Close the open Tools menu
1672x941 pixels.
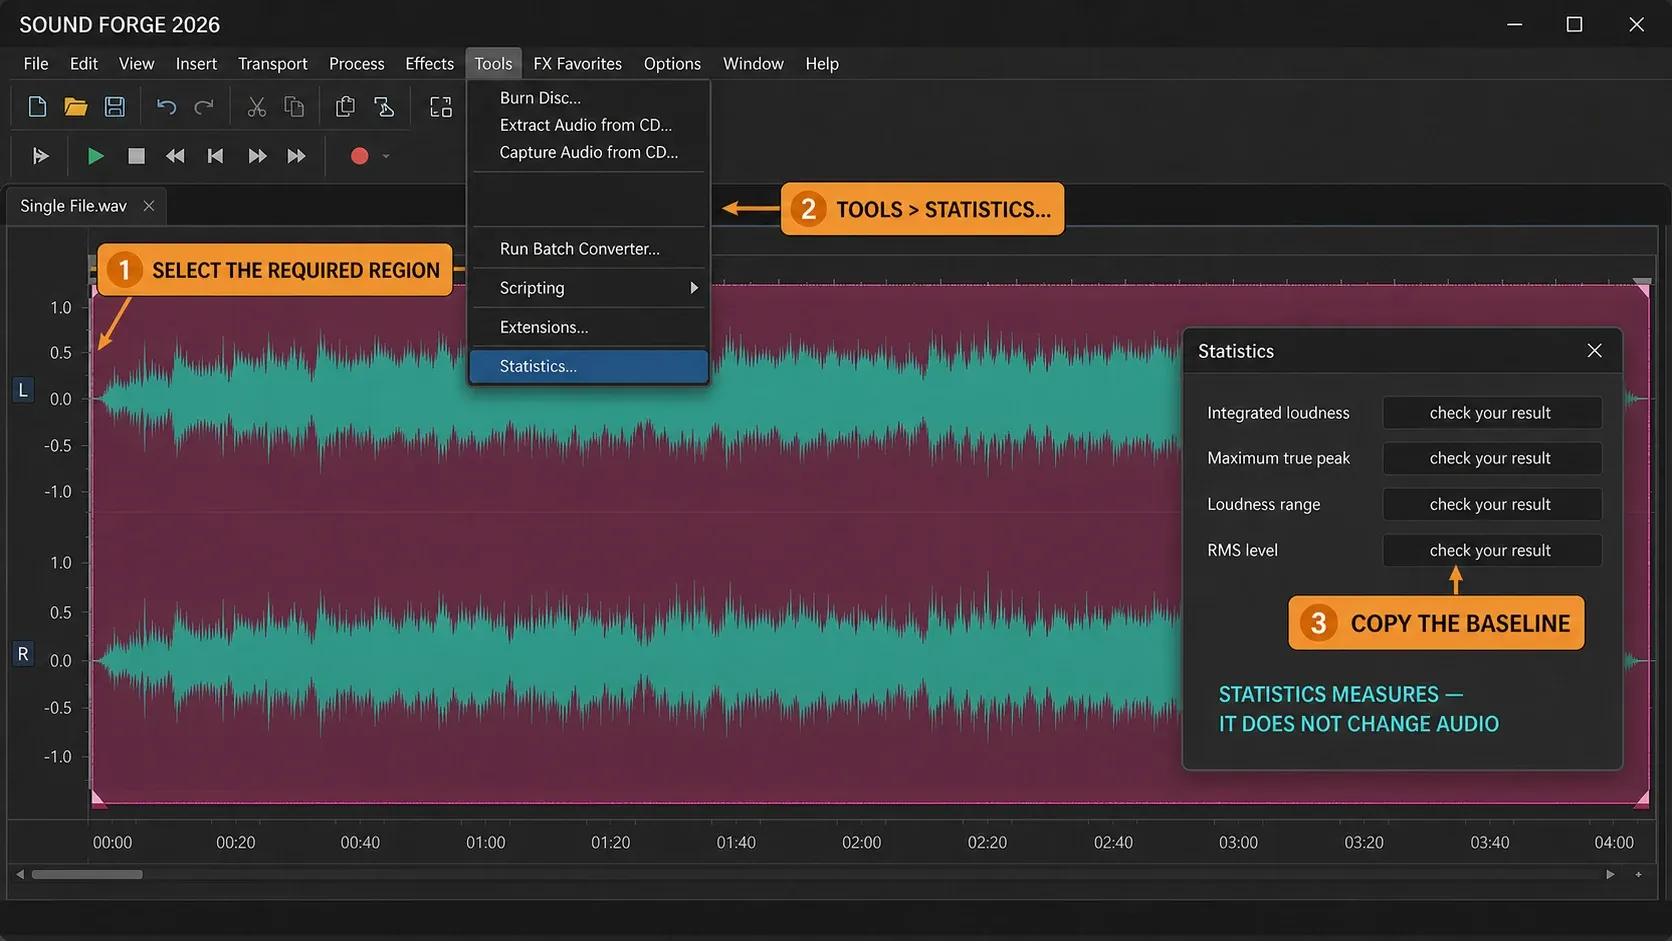point(493,63)
